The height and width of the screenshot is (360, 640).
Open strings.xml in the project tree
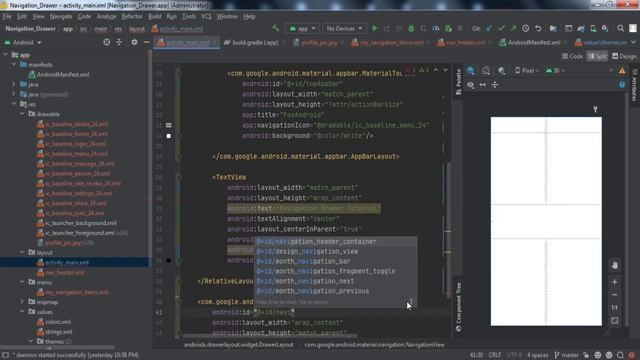click(x=55, y=331)
